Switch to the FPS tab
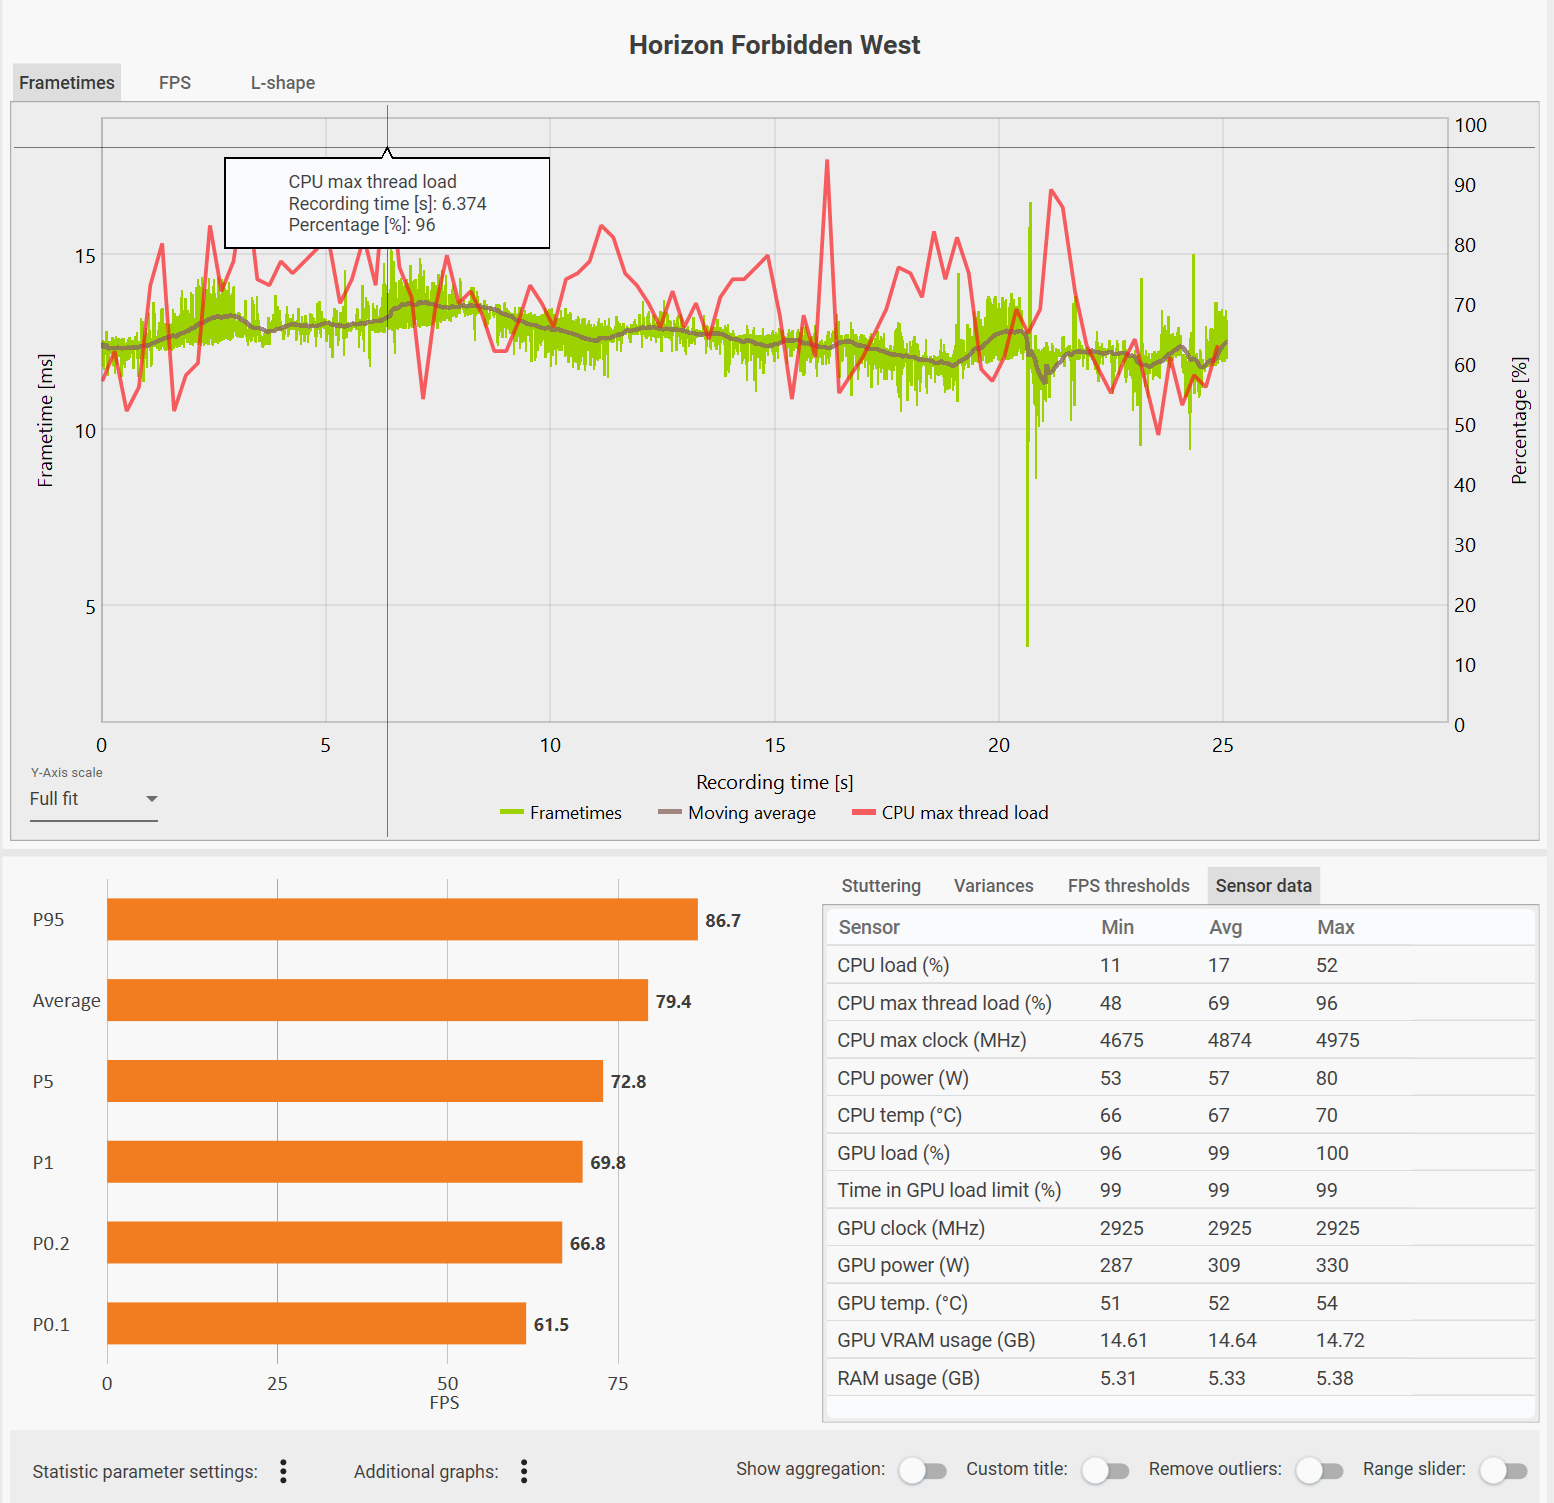1554x1503 pixels. (175, 83)
